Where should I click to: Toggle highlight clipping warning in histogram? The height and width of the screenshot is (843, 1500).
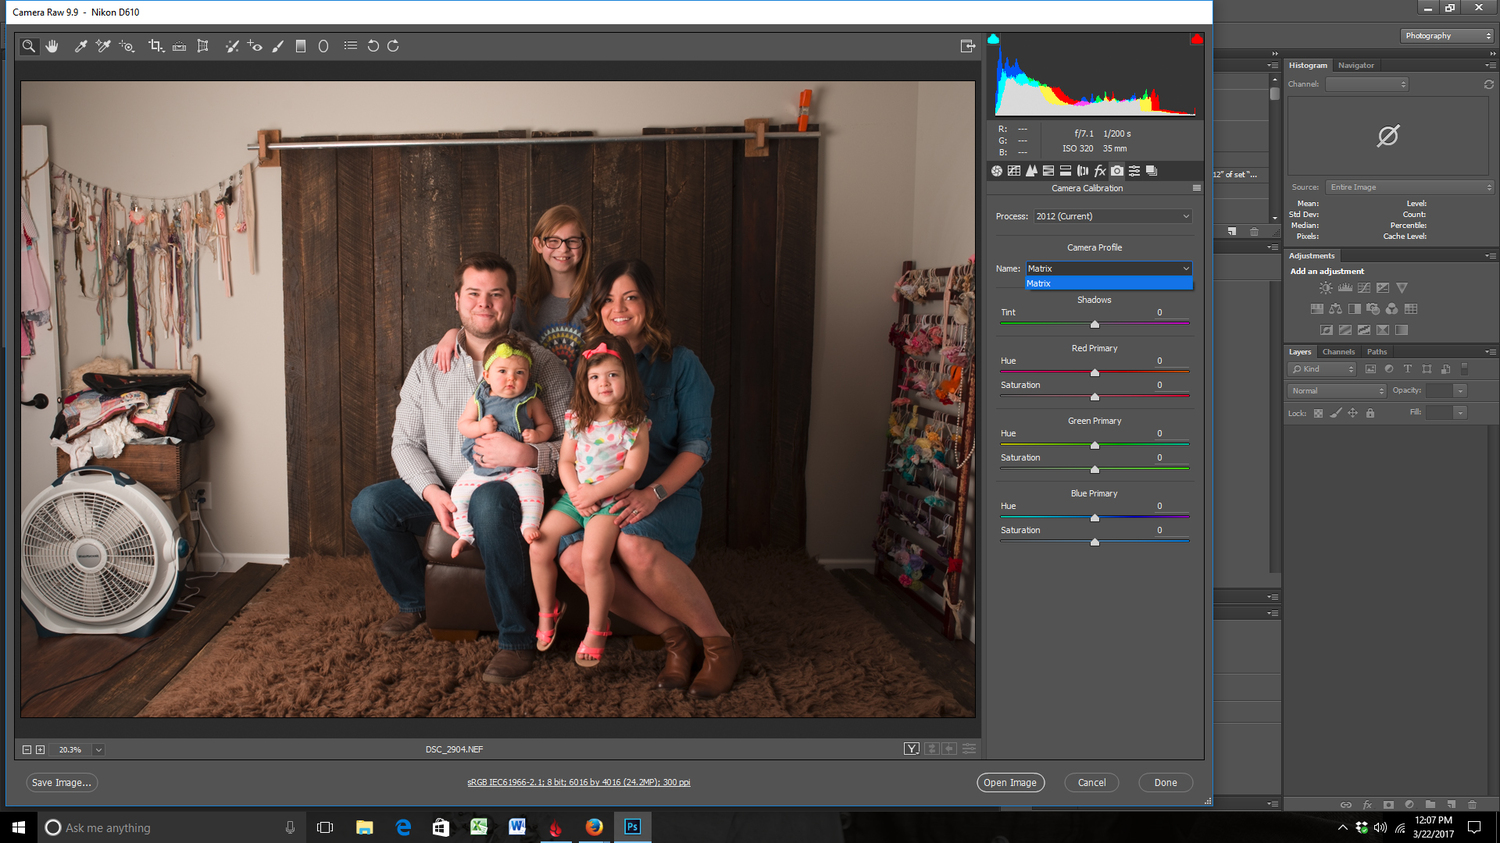(x=1196, y=39)
